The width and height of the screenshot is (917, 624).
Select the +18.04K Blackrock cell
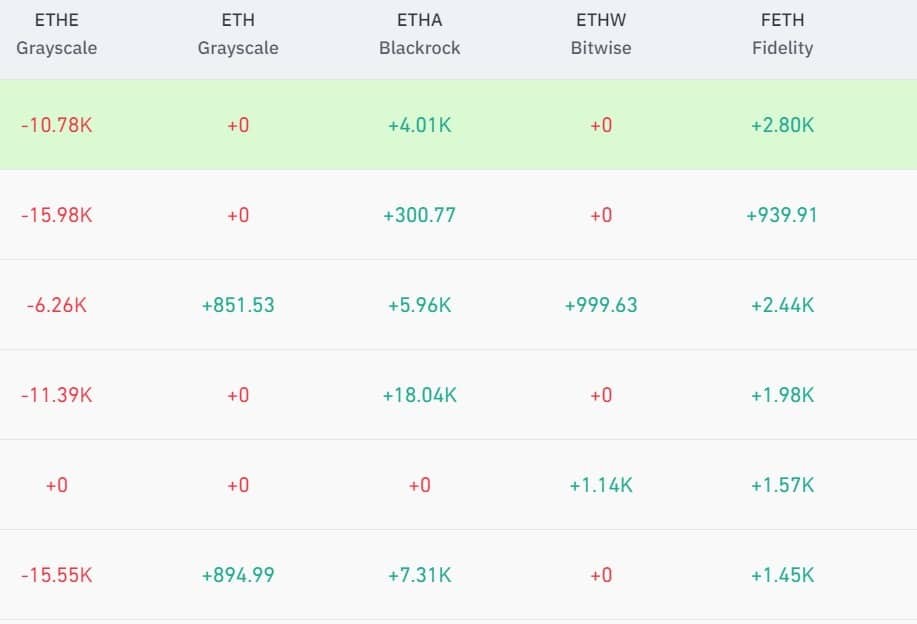[x=420, y=395]
